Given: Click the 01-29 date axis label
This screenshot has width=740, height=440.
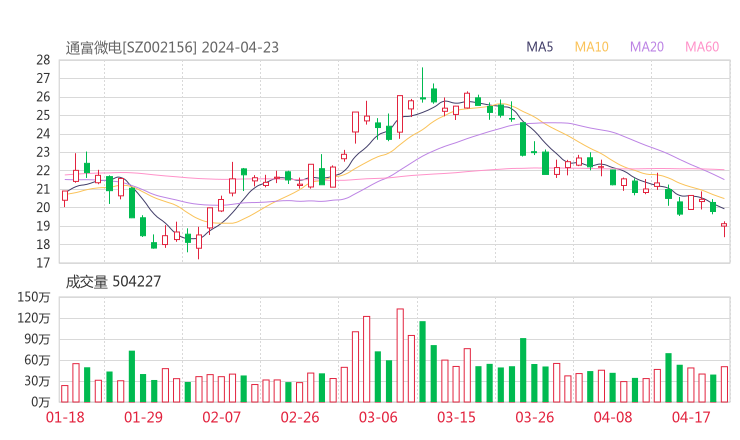Looking at the screenshot, I should 143,417.
